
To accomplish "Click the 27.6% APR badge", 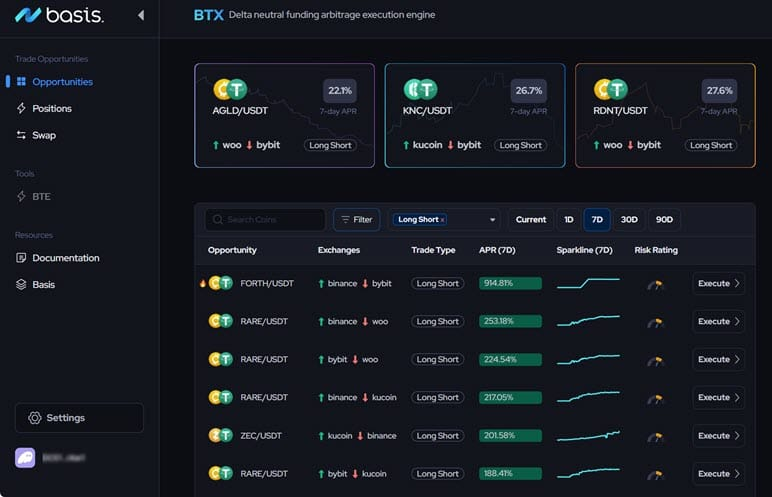I will [719, 91].
